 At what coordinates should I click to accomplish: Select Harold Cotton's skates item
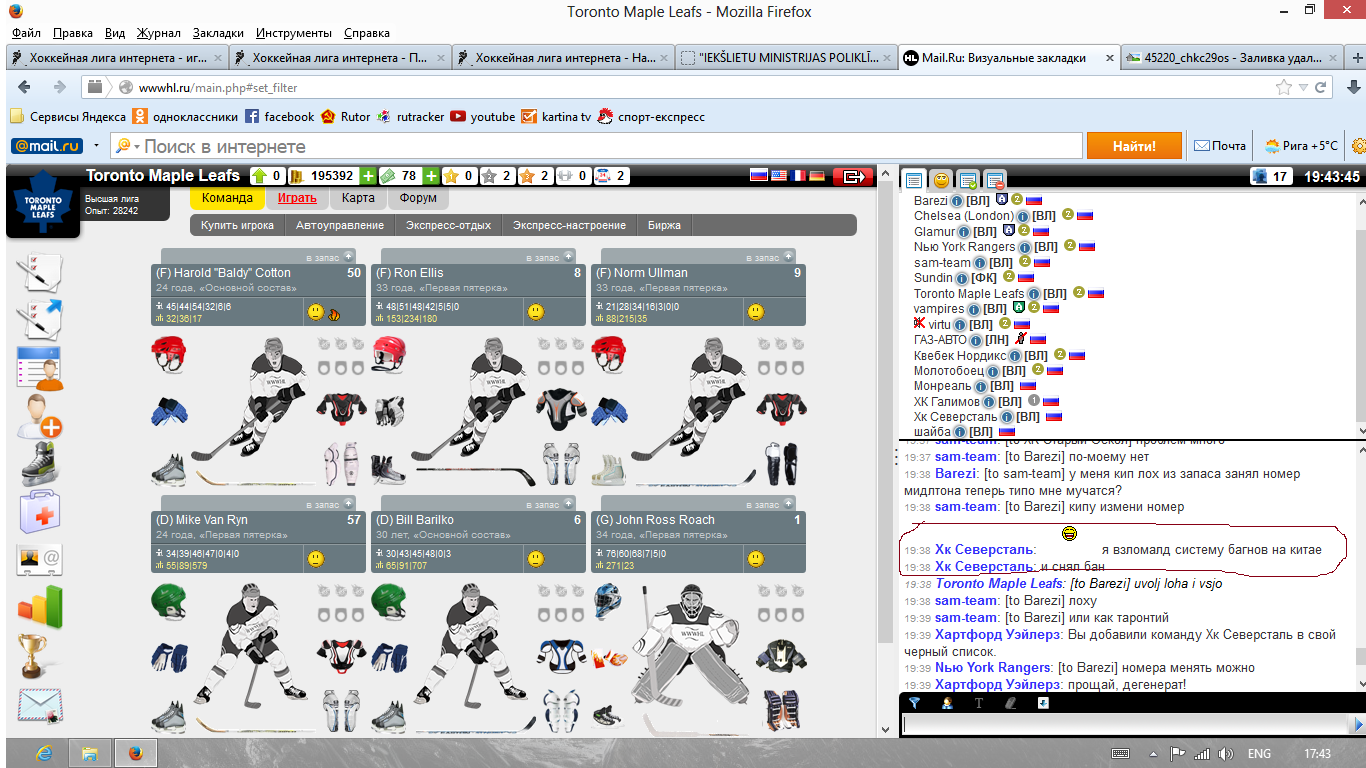point(169,469)
